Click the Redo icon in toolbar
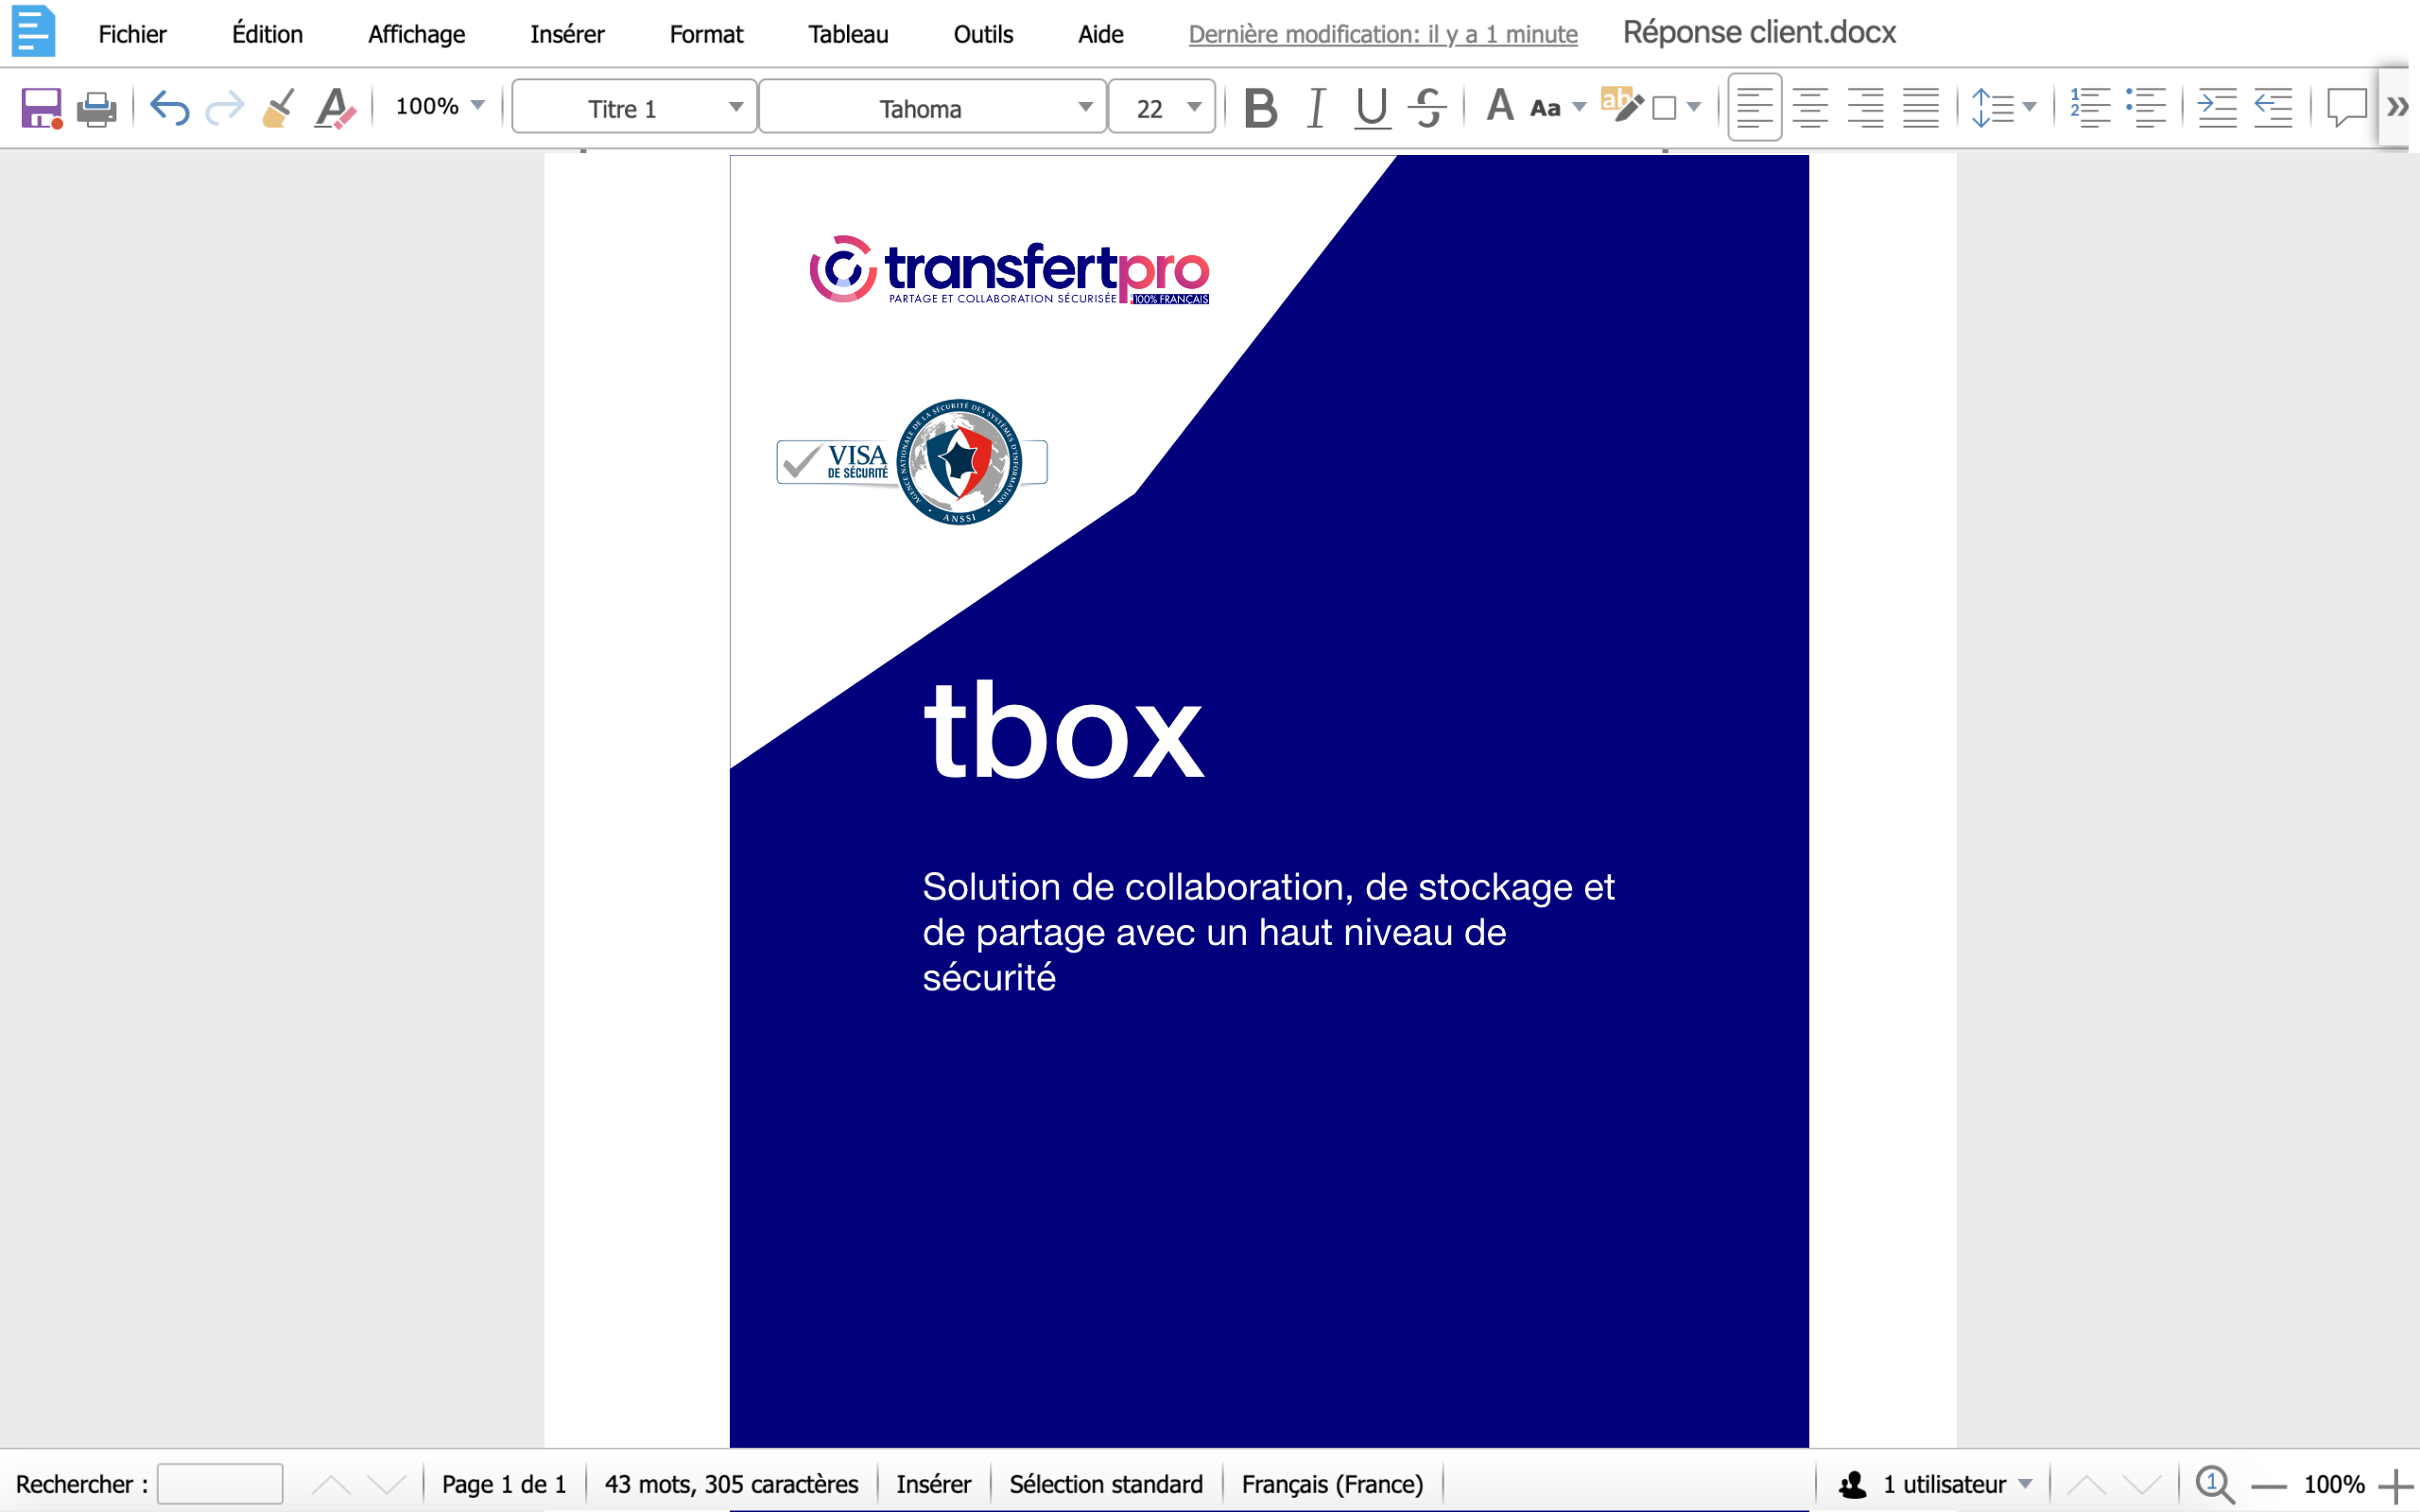Viewport: 2420px width, 1512px height. 223,108
